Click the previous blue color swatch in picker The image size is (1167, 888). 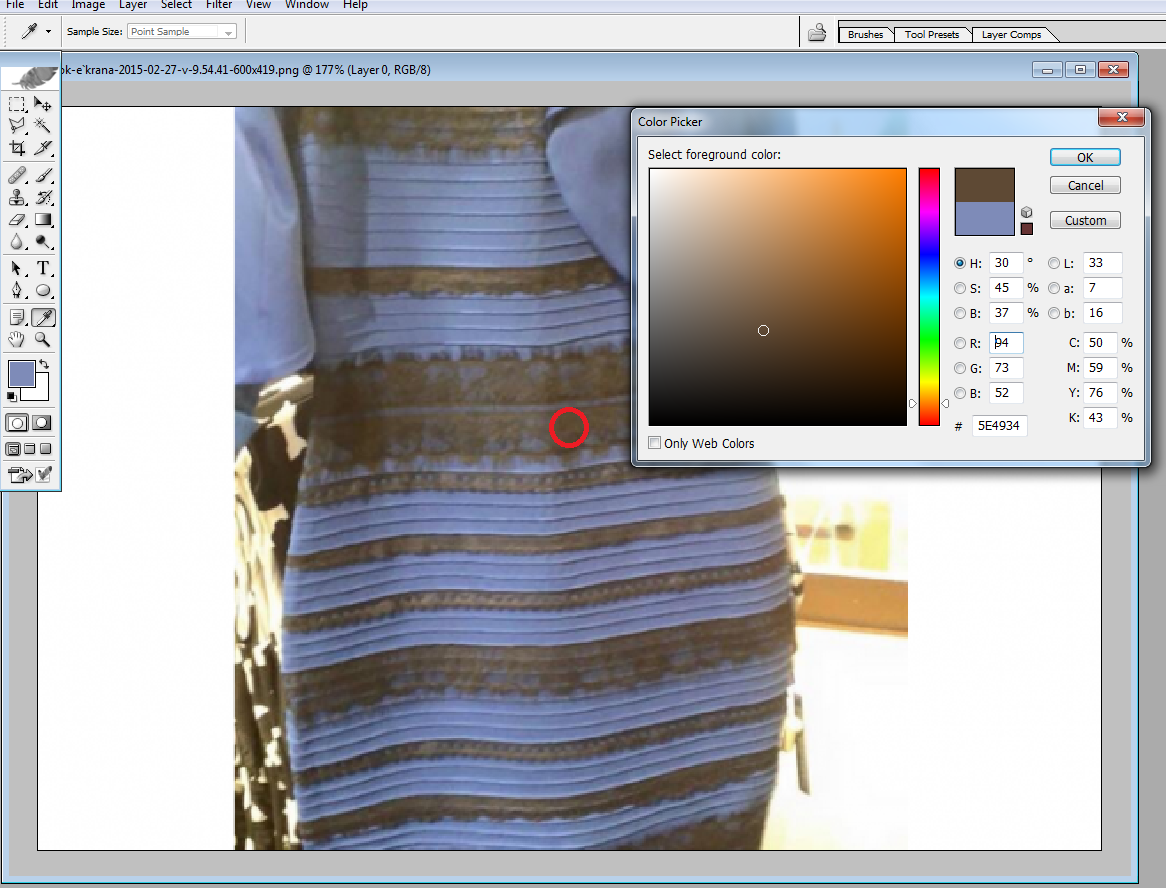tap(985, 219)
